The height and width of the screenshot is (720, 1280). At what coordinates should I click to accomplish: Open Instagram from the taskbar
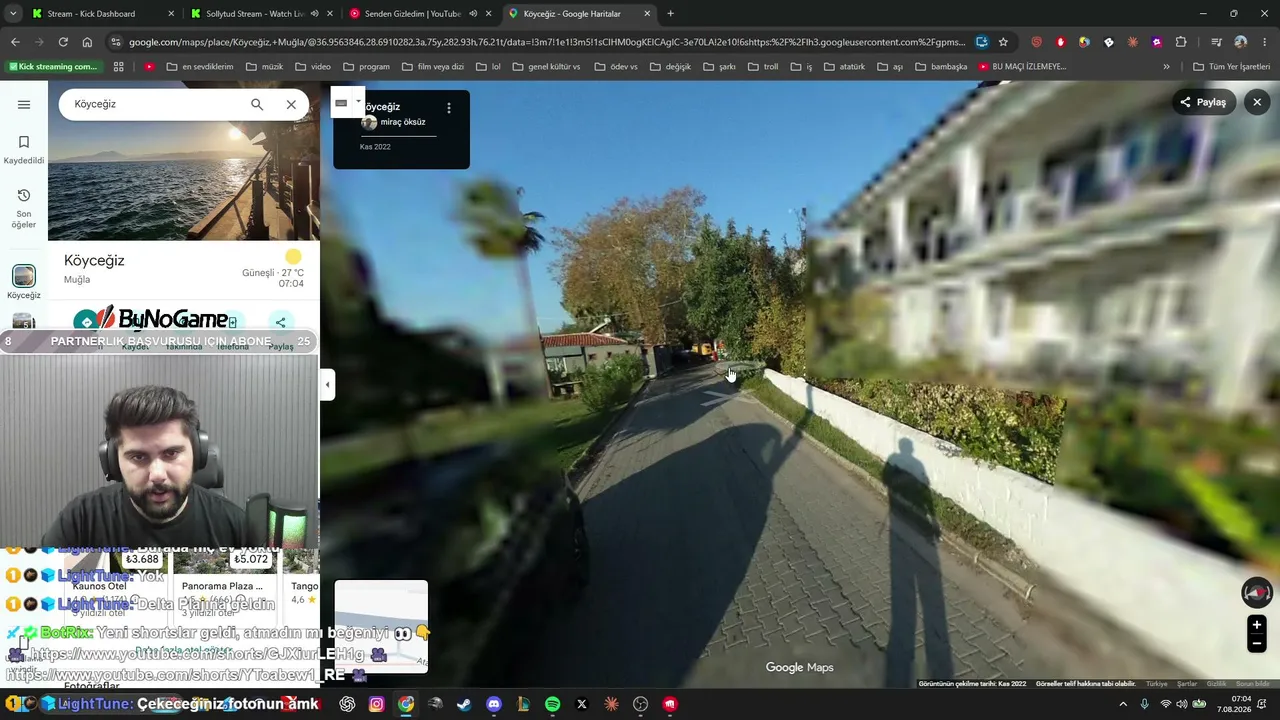pyautogui.click(x=376, y=704)
